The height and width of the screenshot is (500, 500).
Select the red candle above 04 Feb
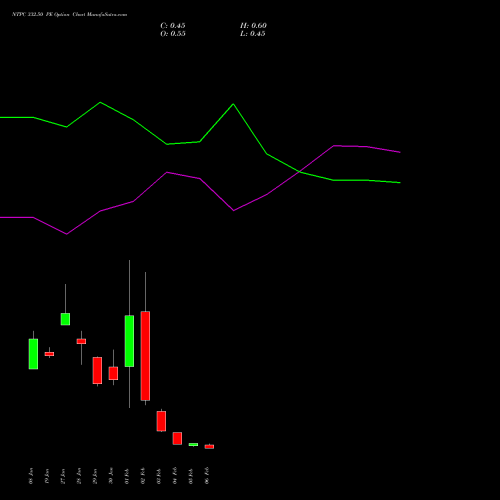tap(177, 438)
